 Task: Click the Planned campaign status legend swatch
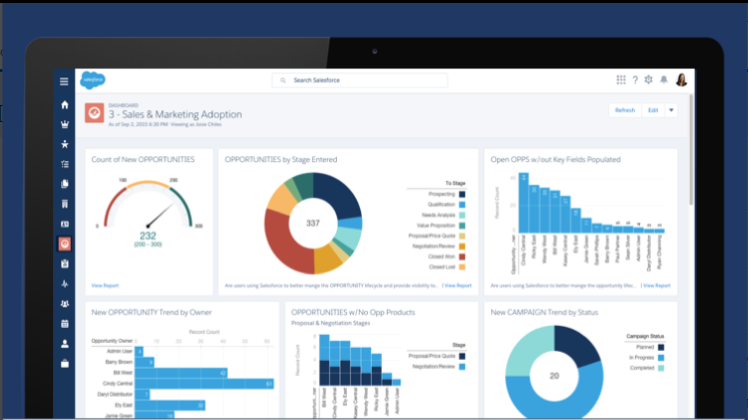tap(661, 347)
